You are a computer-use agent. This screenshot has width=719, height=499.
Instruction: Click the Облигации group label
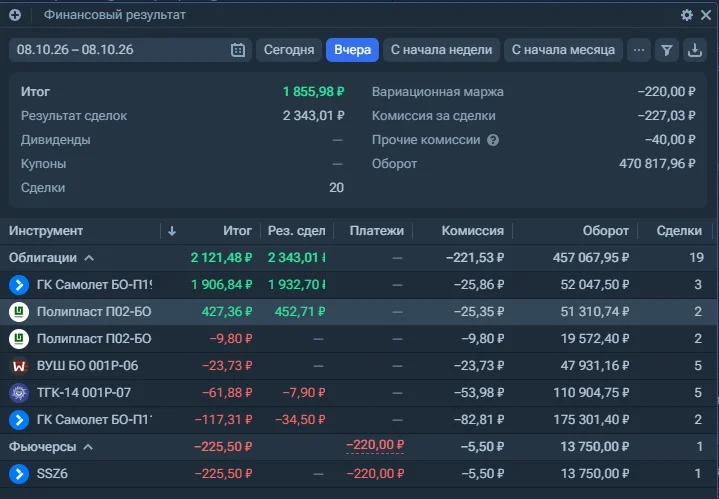(43, 258)
